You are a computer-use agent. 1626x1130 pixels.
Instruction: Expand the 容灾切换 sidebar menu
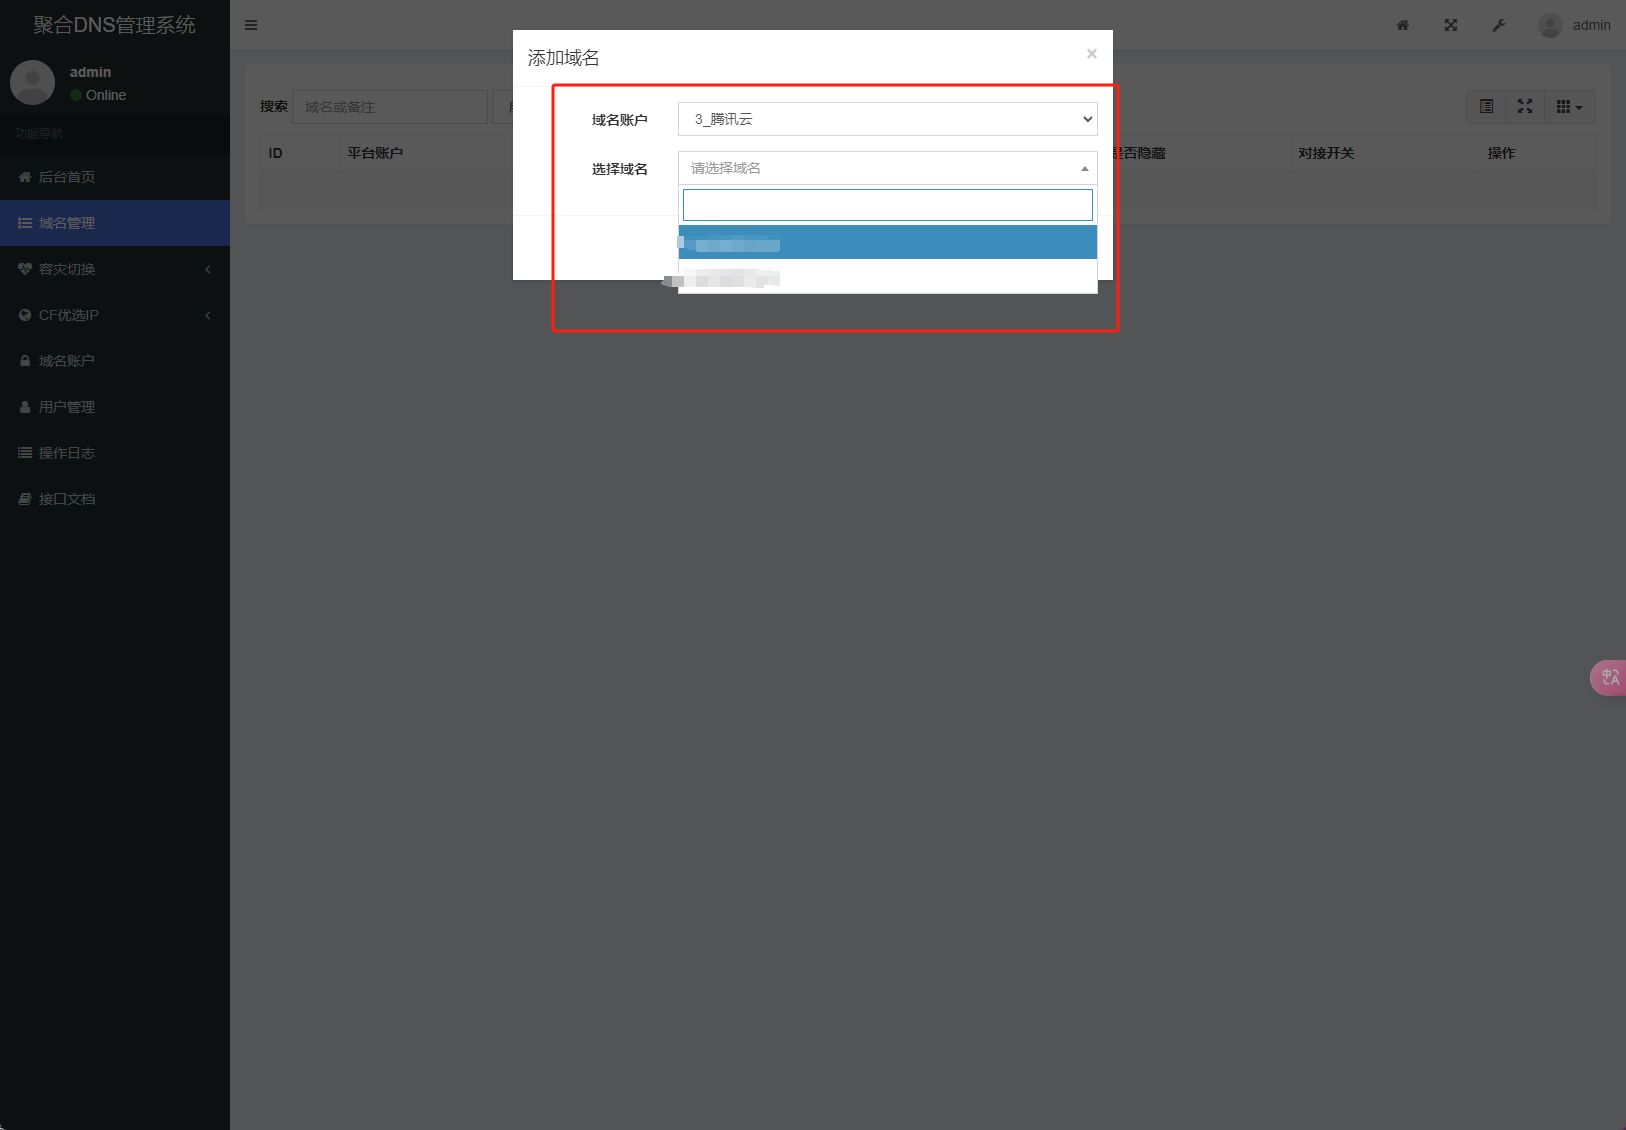click(x=115, y=269)
